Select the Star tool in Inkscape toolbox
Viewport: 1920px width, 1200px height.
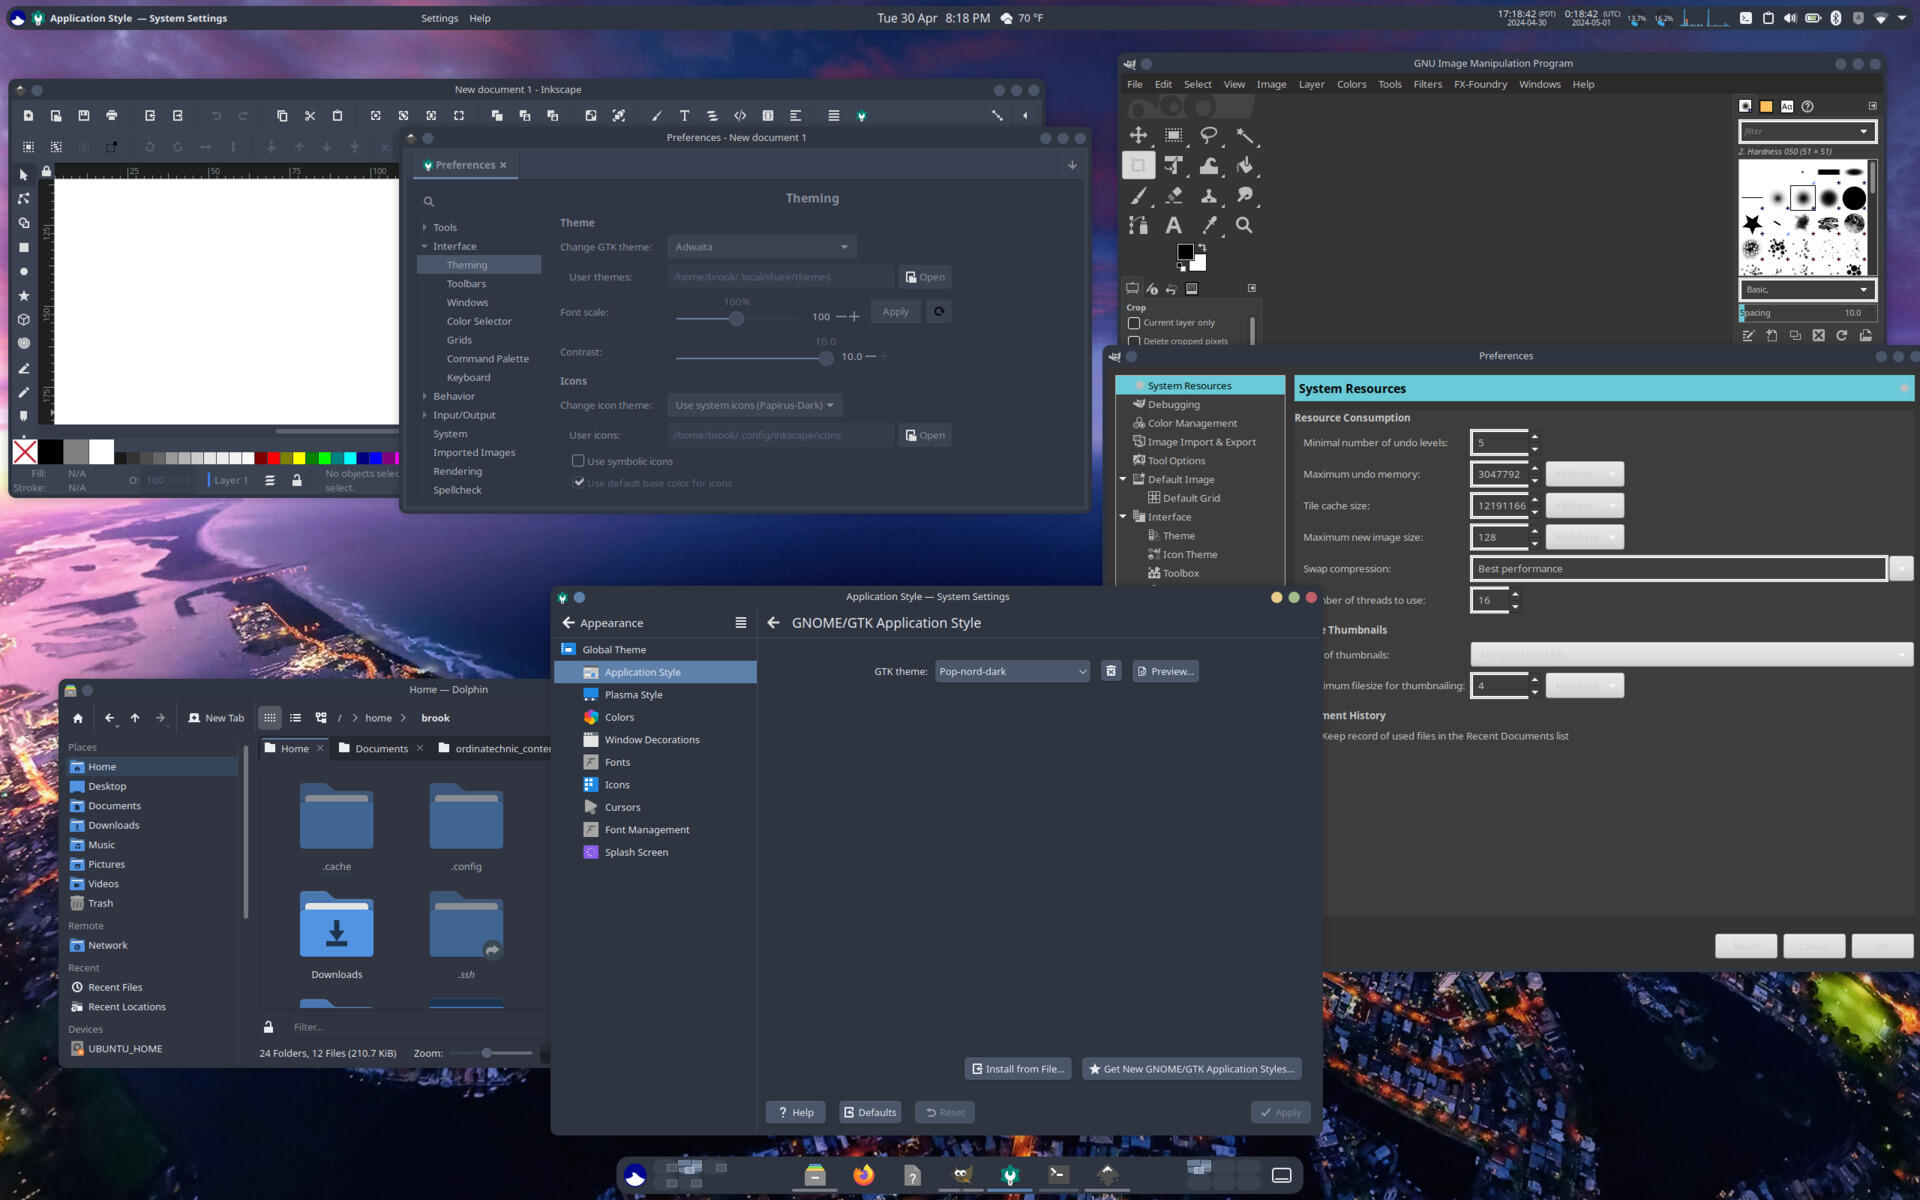24,296
